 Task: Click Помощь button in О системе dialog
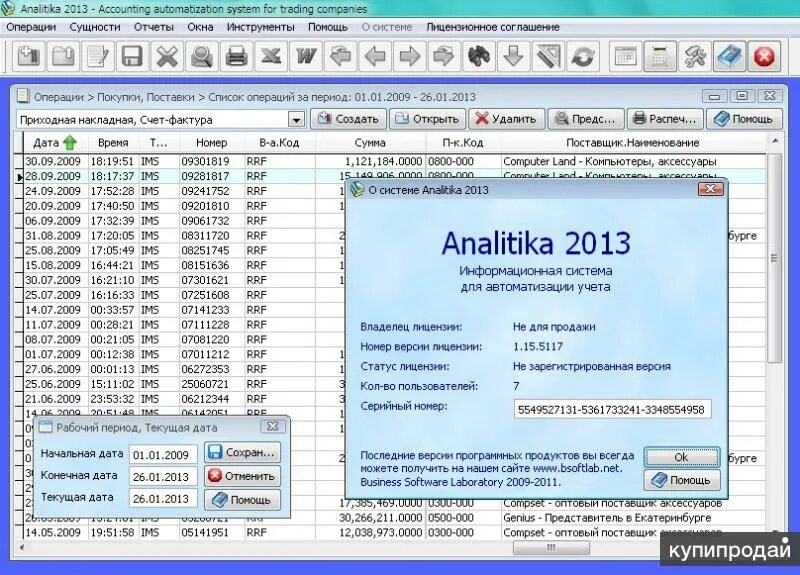point(682,480)
